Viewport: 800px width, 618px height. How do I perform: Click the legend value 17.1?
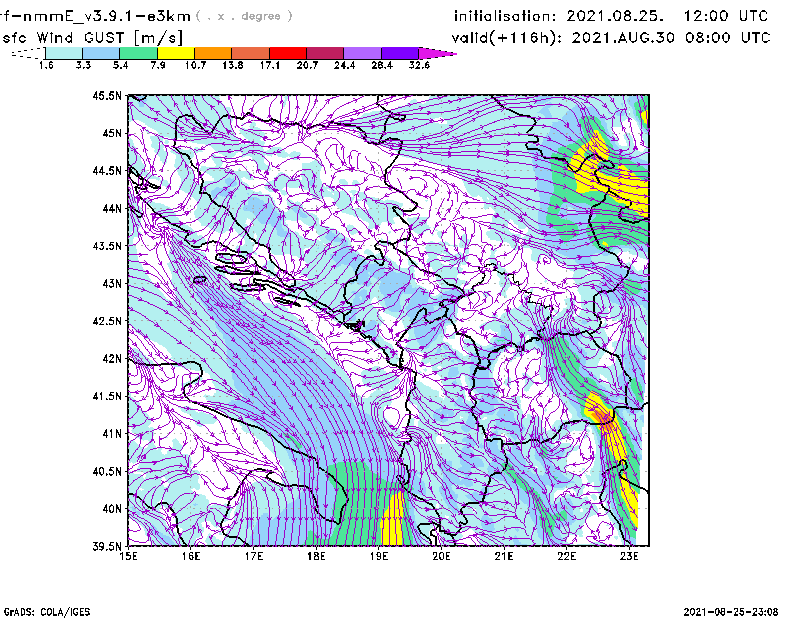(x=270, y=65)
